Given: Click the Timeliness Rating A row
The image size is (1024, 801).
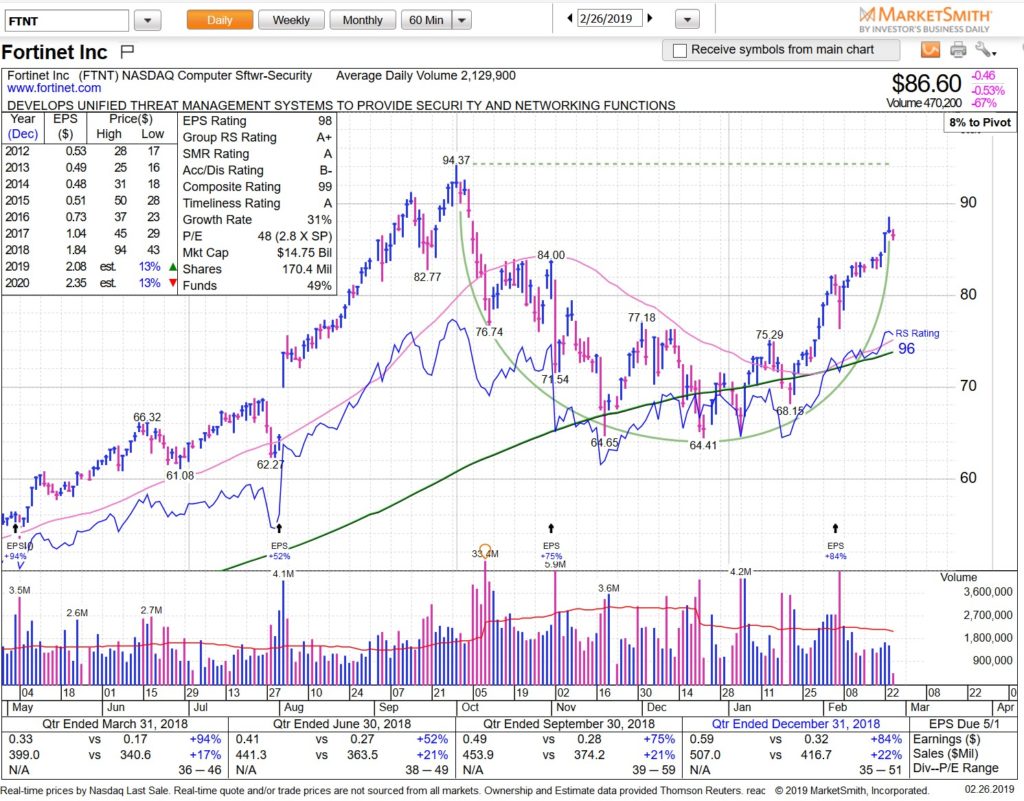Looking at the screenshot, I should [257, 203].
